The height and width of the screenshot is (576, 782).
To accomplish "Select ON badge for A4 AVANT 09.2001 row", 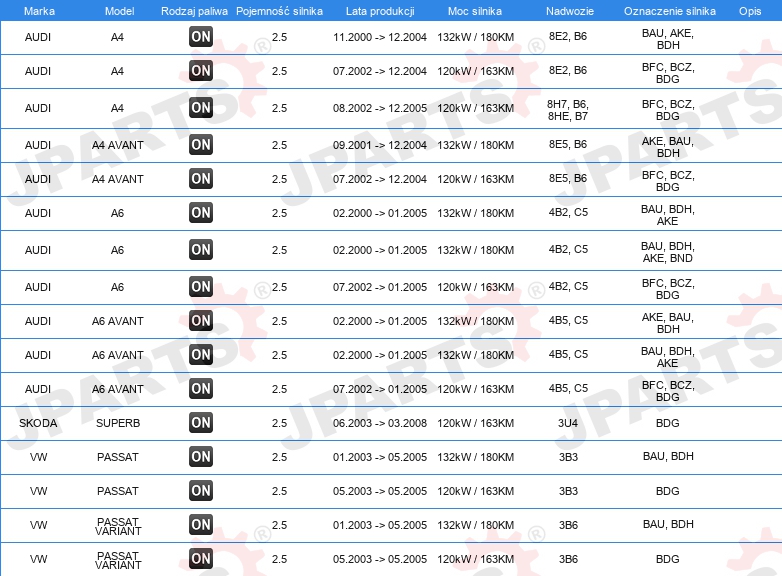I will (201, 145).
